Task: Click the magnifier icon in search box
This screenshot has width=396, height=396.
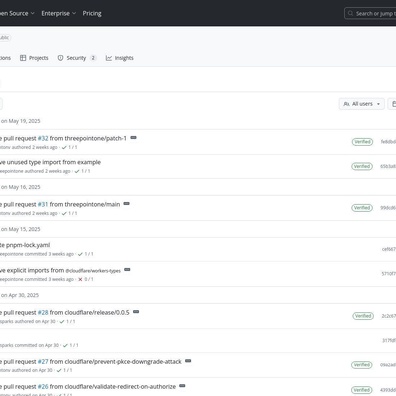Action: coord(350,13)
